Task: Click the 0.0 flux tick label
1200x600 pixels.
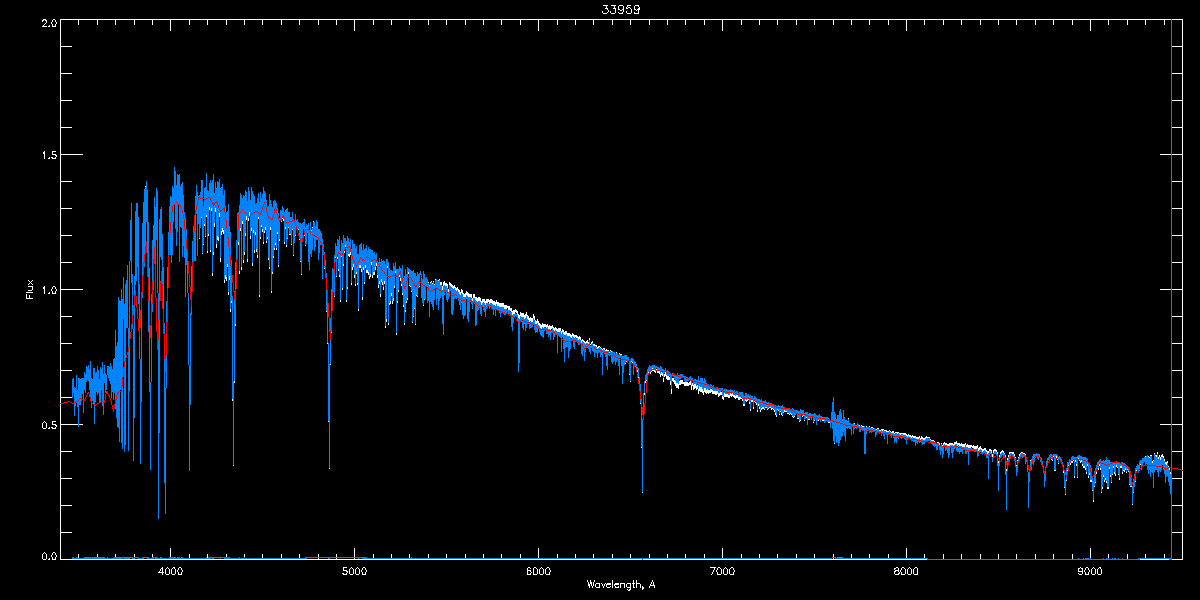Action: coord(48,556)
